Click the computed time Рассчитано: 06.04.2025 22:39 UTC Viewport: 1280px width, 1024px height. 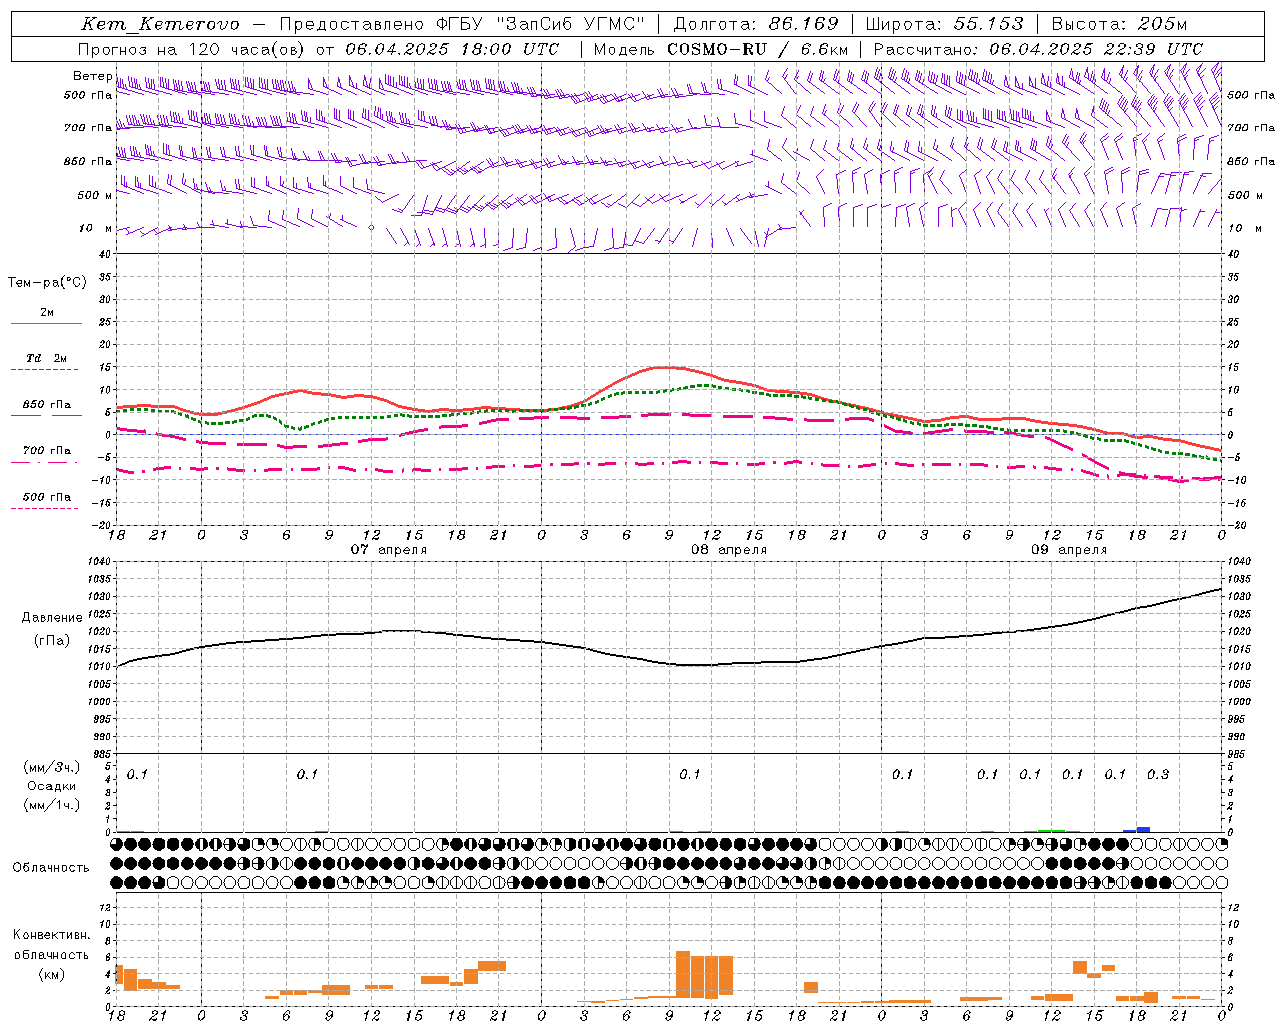1038,49
